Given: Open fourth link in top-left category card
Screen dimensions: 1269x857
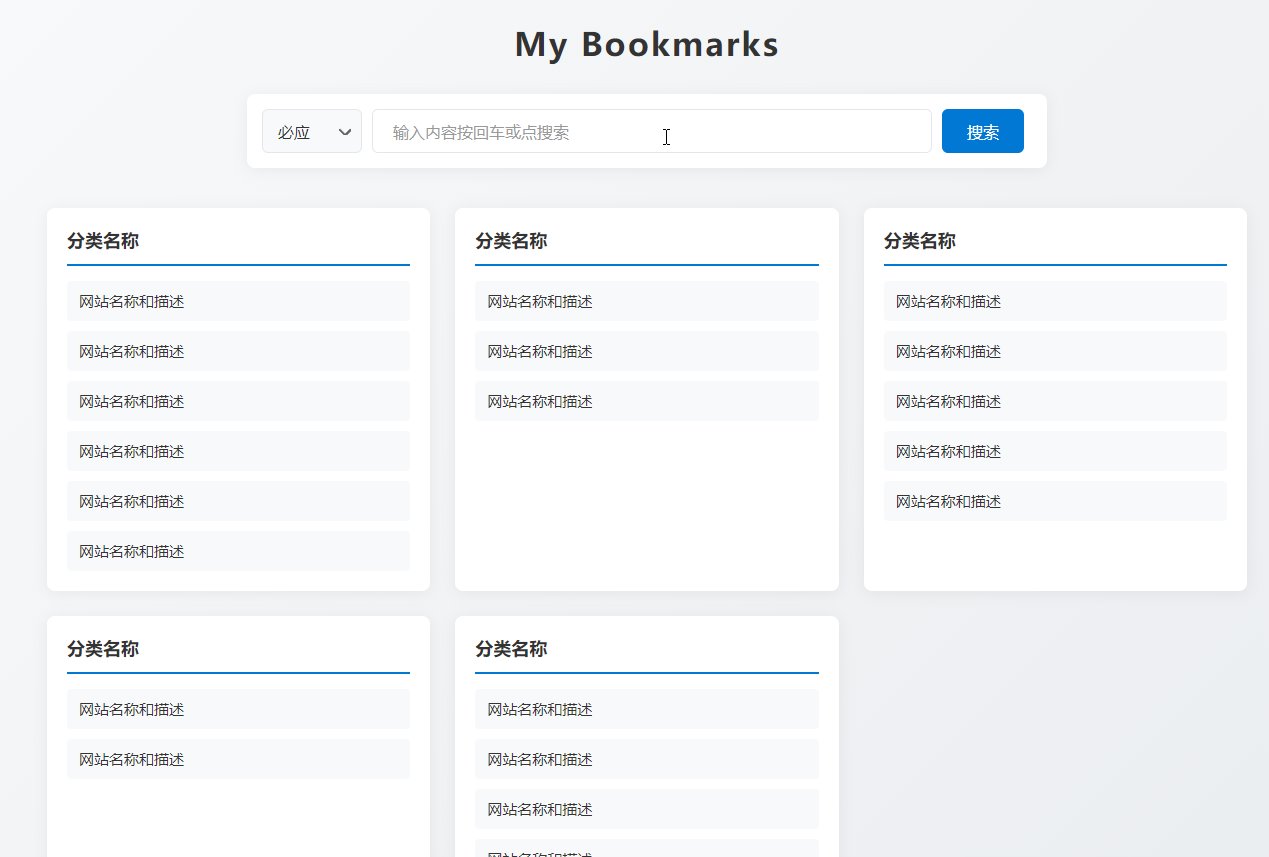Looking at the screenshot, I should point(238,451).
